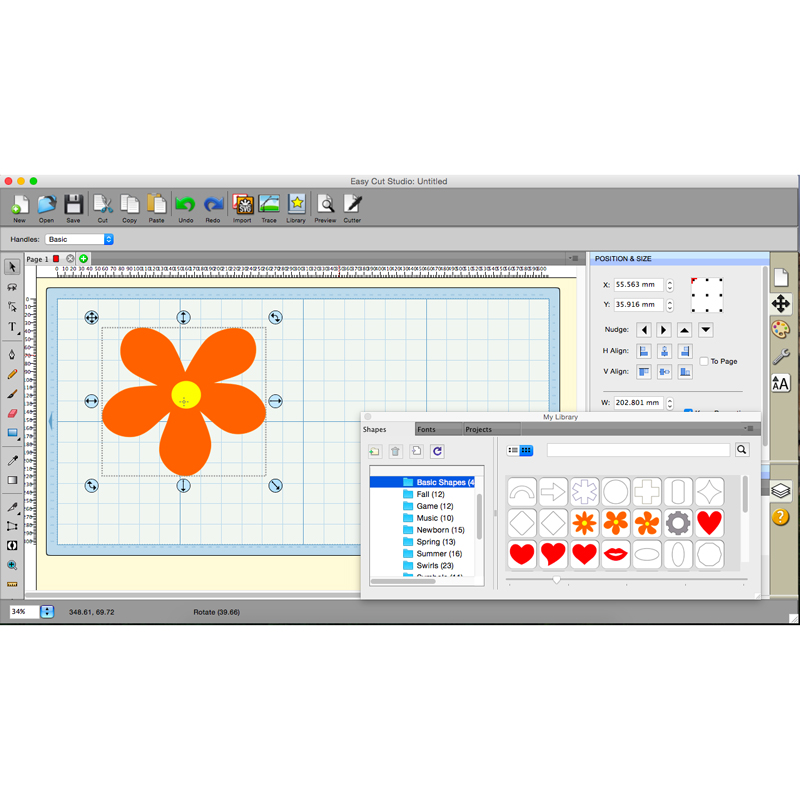Open the Cutter tool in the toolbar

coord(352,206)
